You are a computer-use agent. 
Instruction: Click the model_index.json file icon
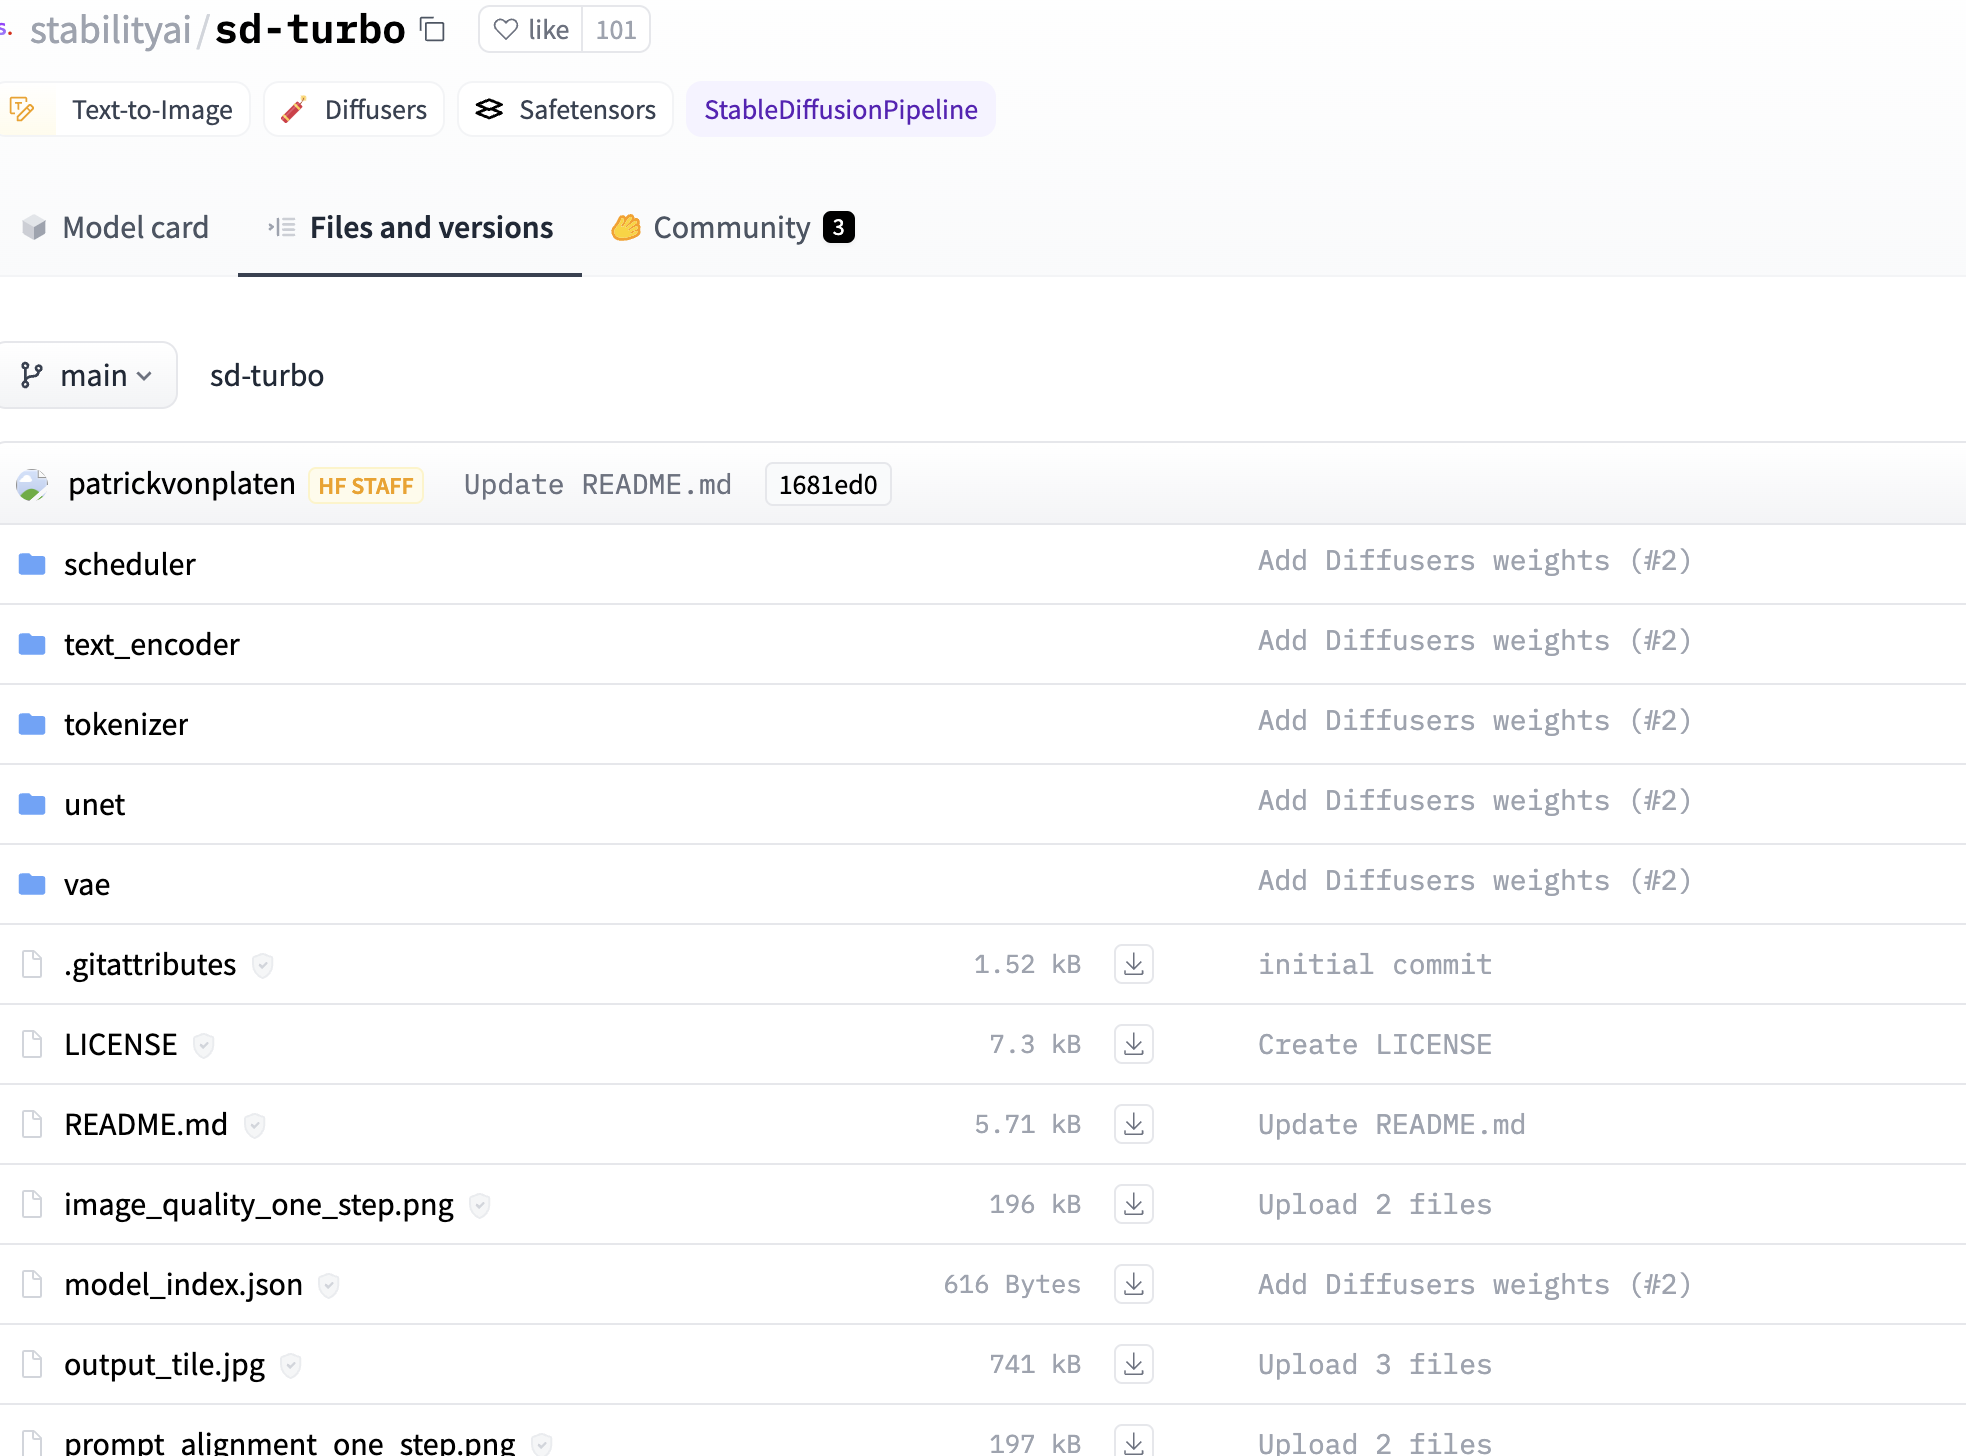32,1285
